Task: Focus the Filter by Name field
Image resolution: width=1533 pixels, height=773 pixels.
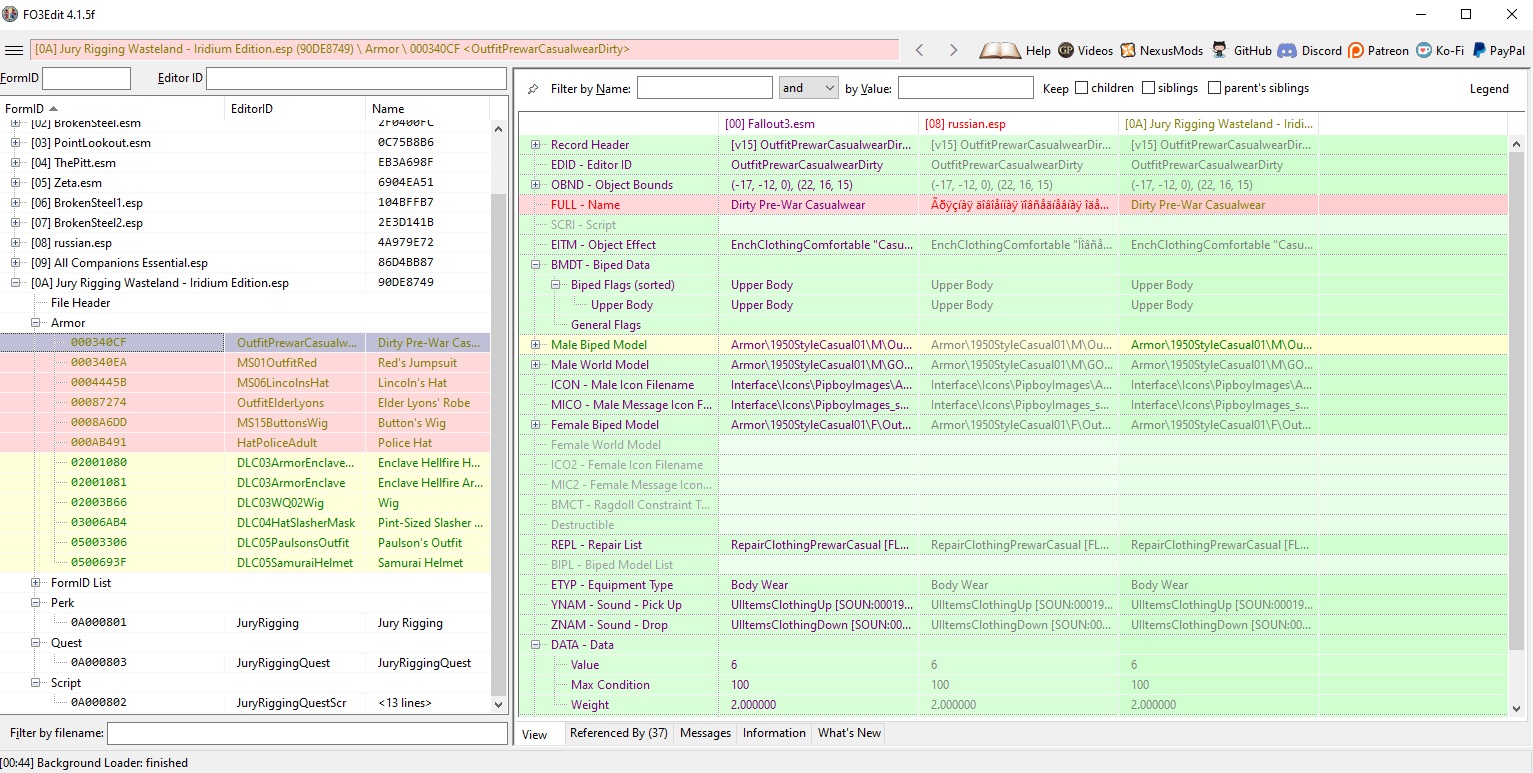Action: pos(704,88)
